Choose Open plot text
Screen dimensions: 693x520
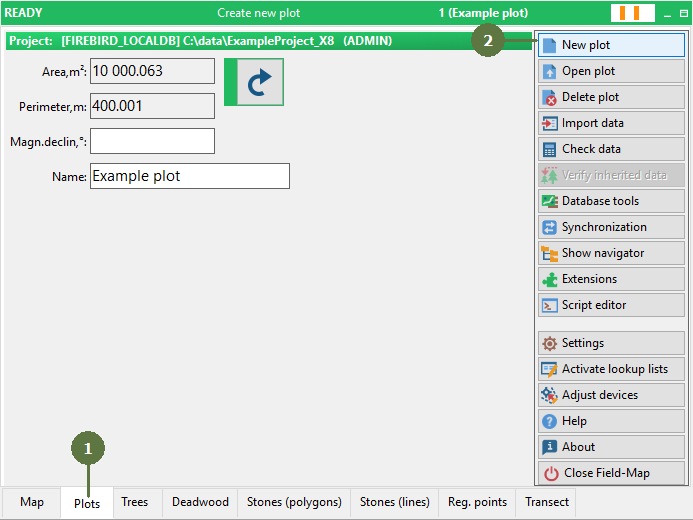588,71
